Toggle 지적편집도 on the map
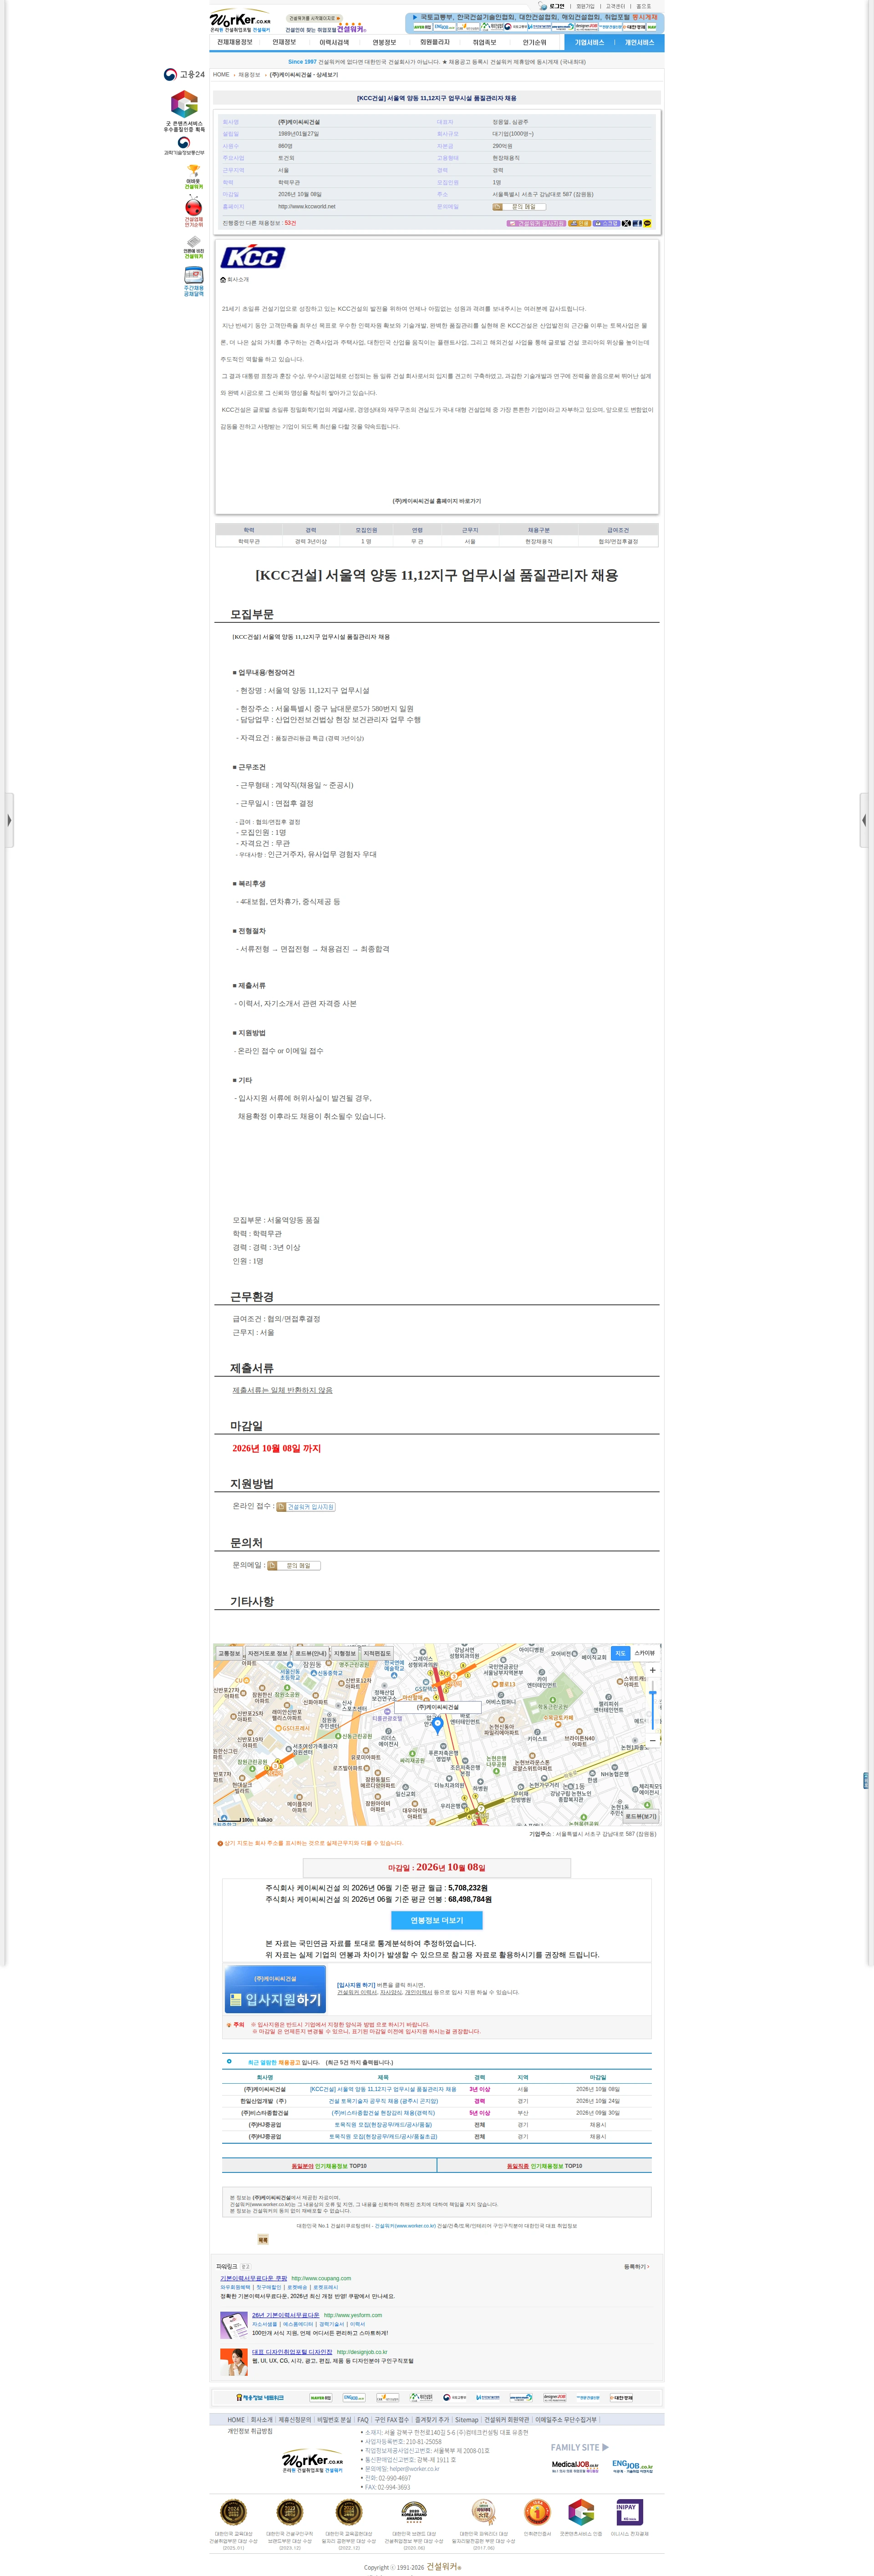This screenshot has width=874, height=2576. click(377, 1653)
